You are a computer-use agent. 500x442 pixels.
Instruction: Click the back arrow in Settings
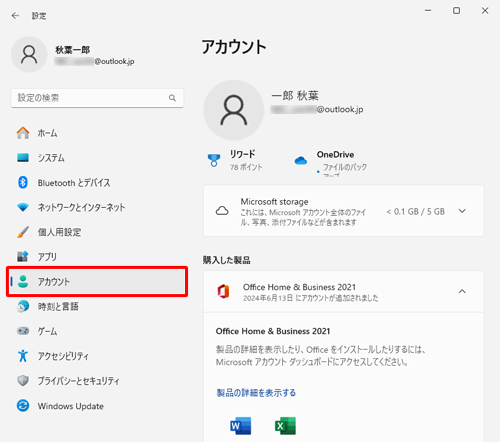pos(15,16)
